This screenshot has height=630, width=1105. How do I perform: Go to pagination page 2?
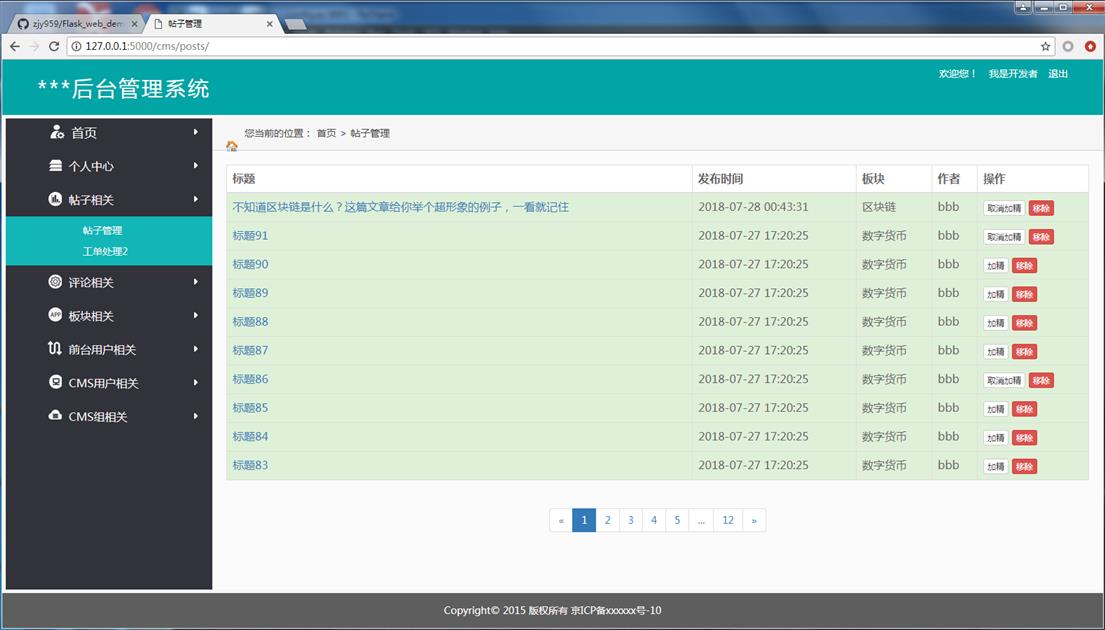[607, 520]
